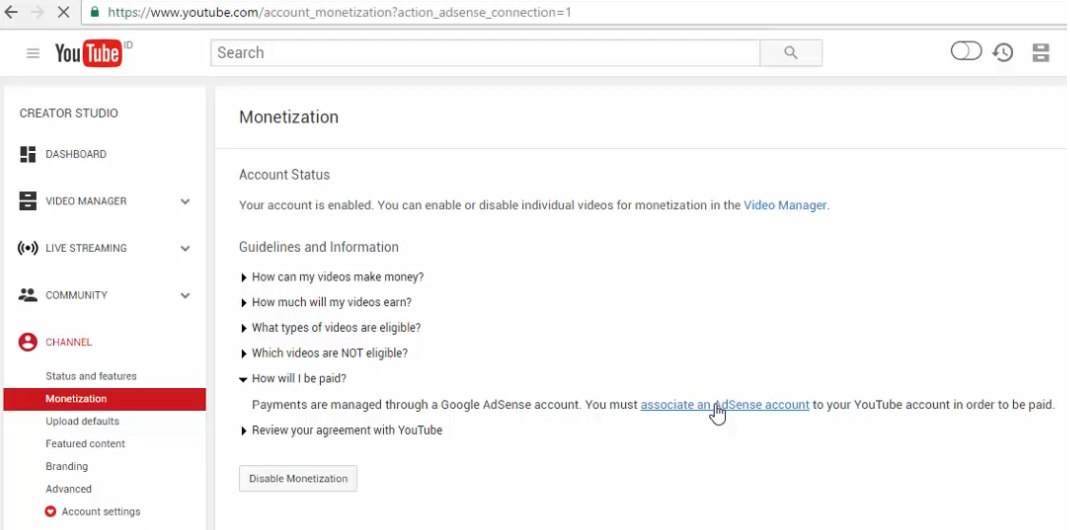1070x530 pixels.
Task: Click the DASHBOARD sidebar label
Action: 76,154
